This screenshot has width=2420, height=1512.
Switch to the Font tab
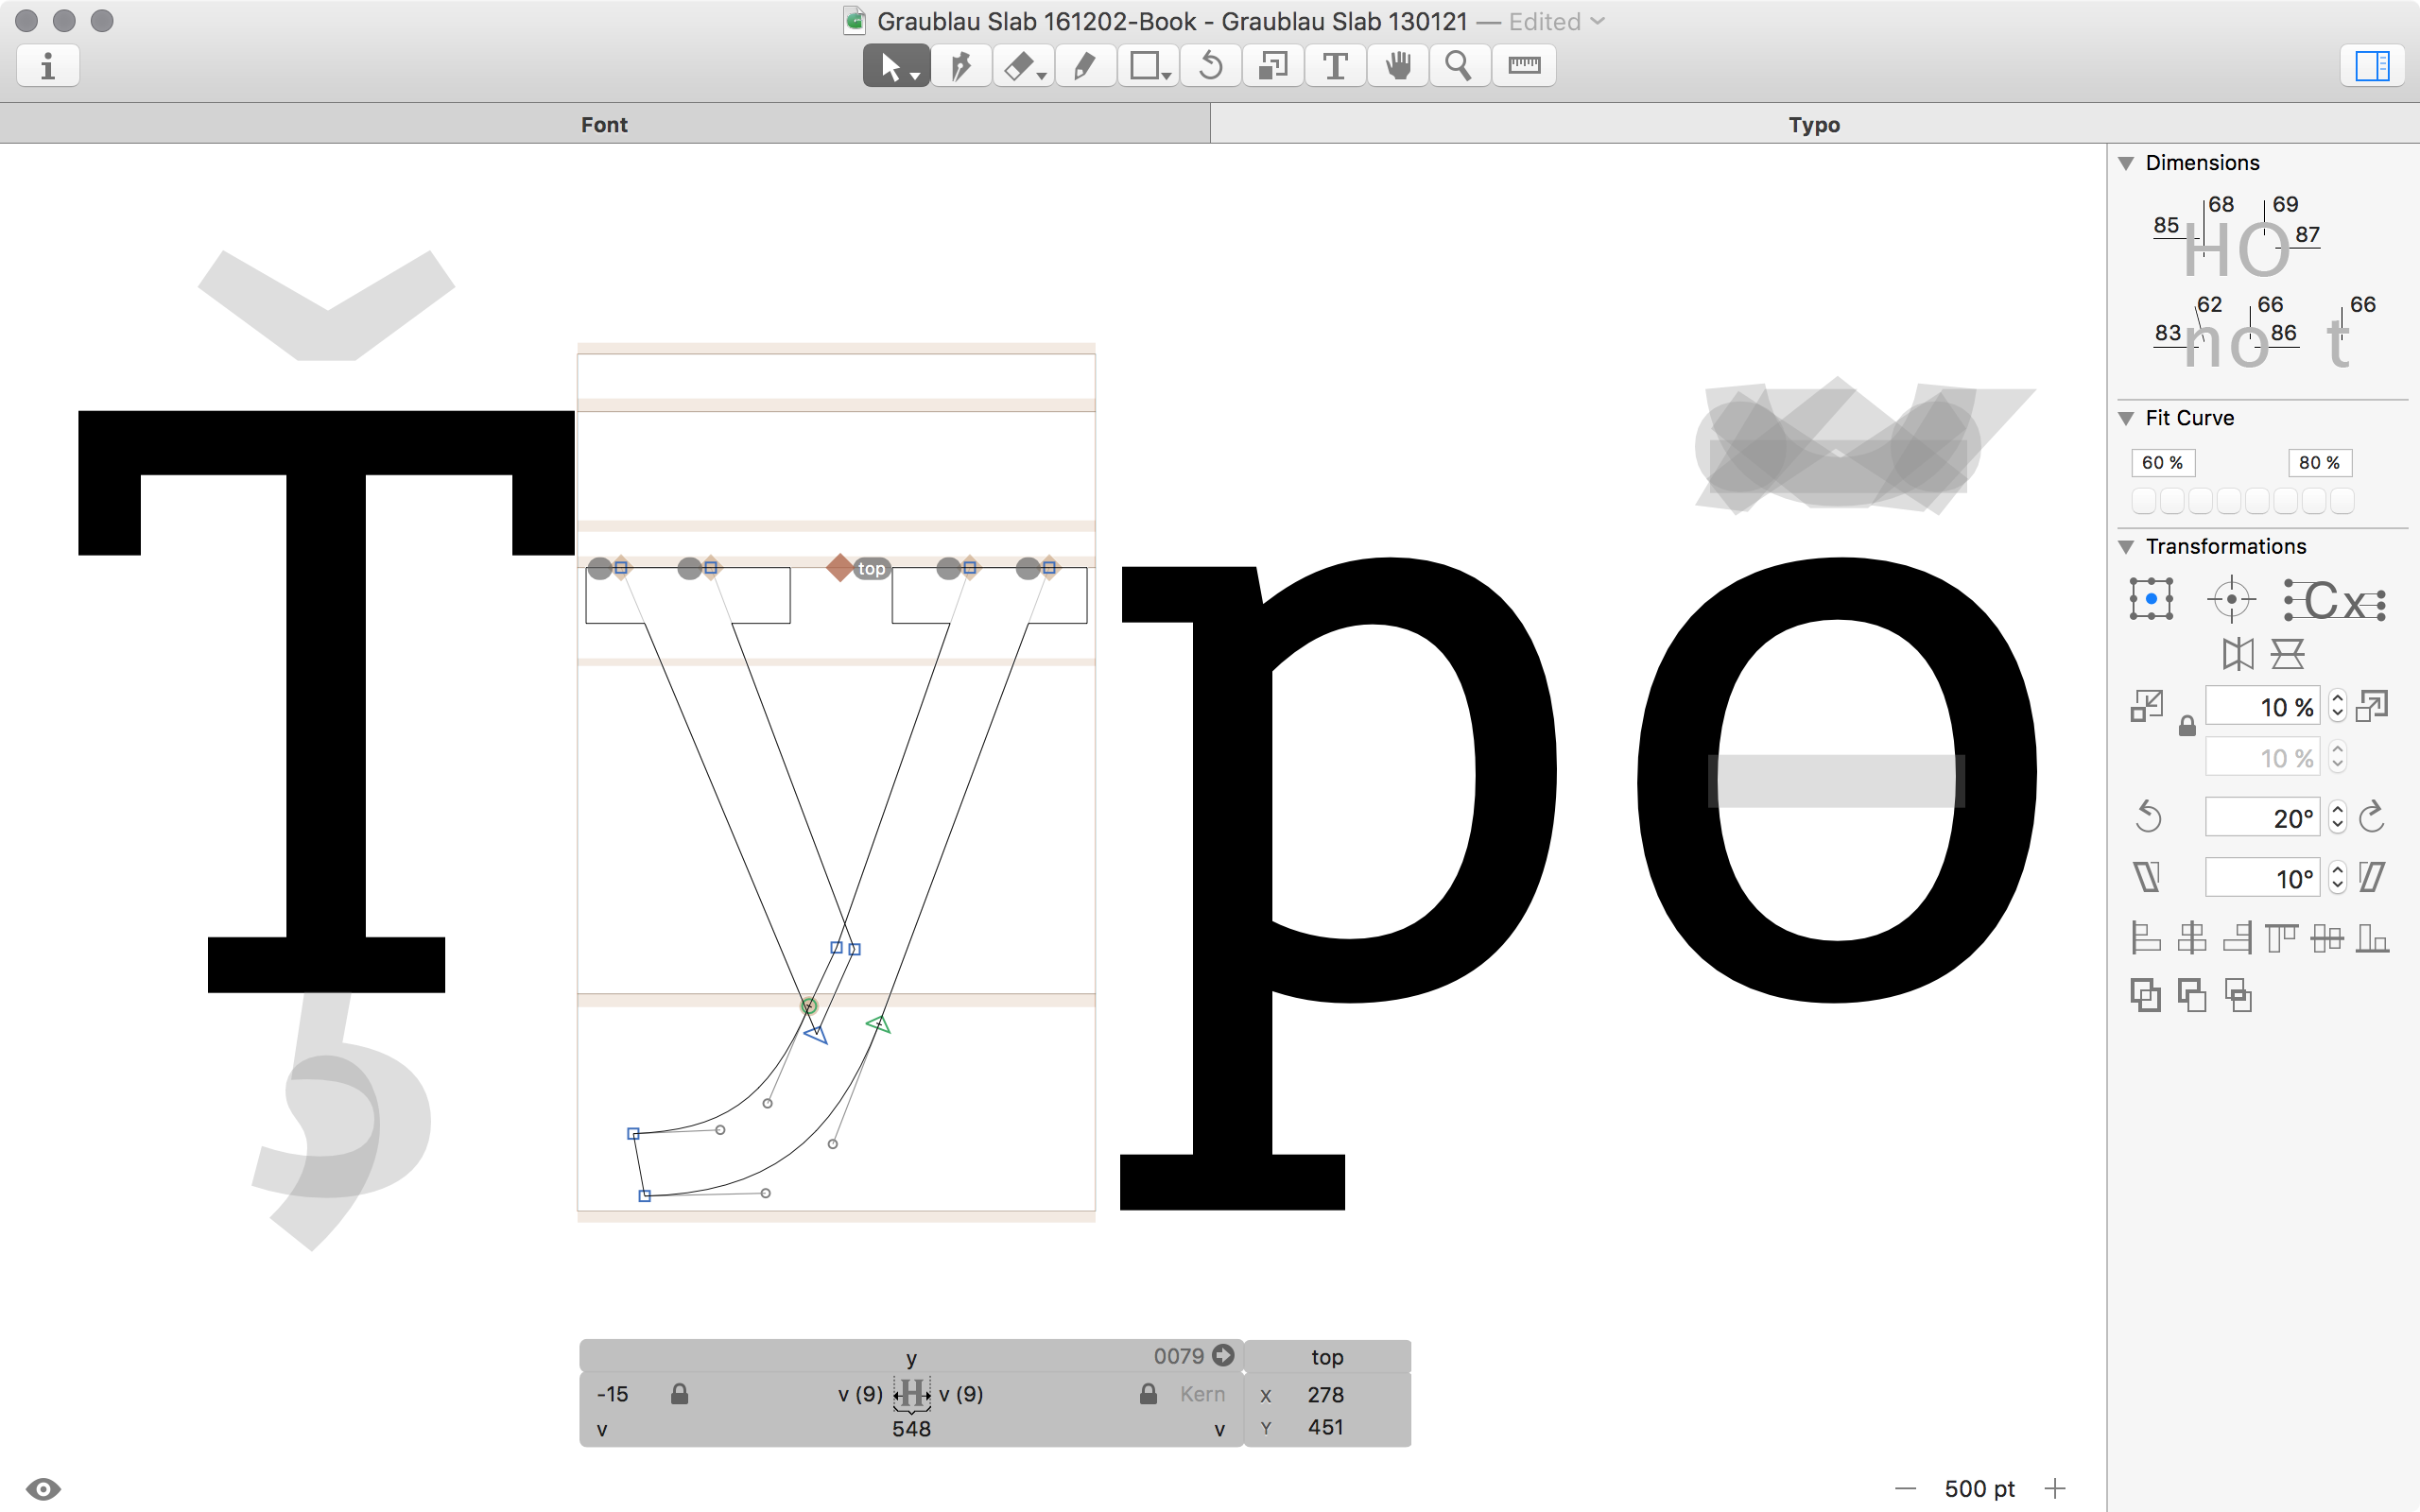coord(604,124)
